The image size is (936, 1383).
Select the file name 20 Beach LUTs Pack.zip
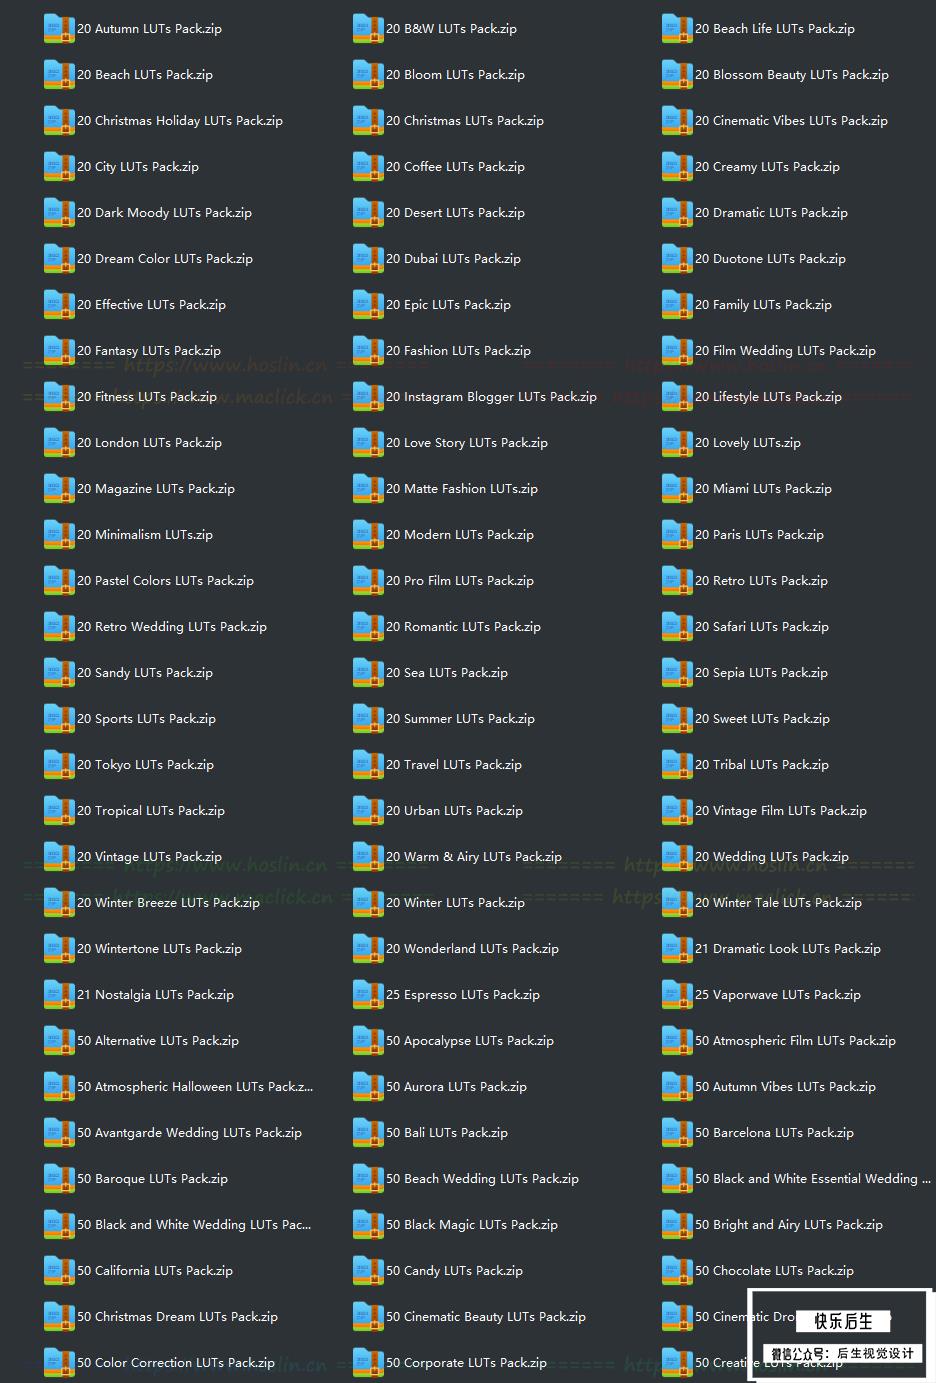145,75
